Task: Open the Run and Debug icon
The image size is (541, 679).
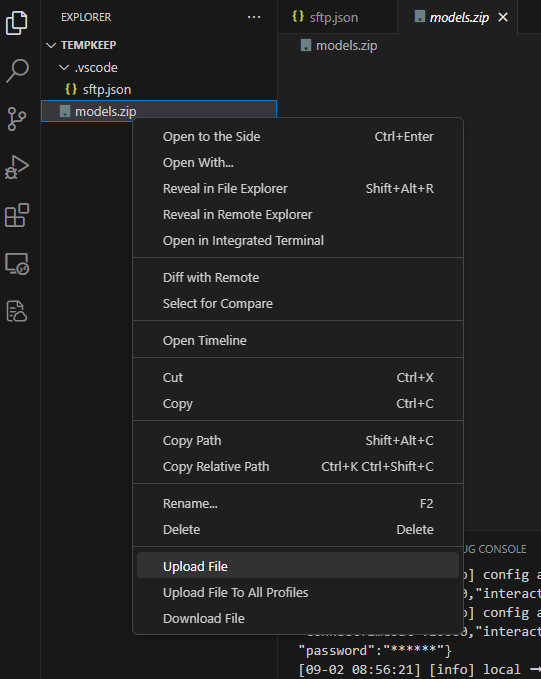Action: pyautogui.click(x=17, y=167)
